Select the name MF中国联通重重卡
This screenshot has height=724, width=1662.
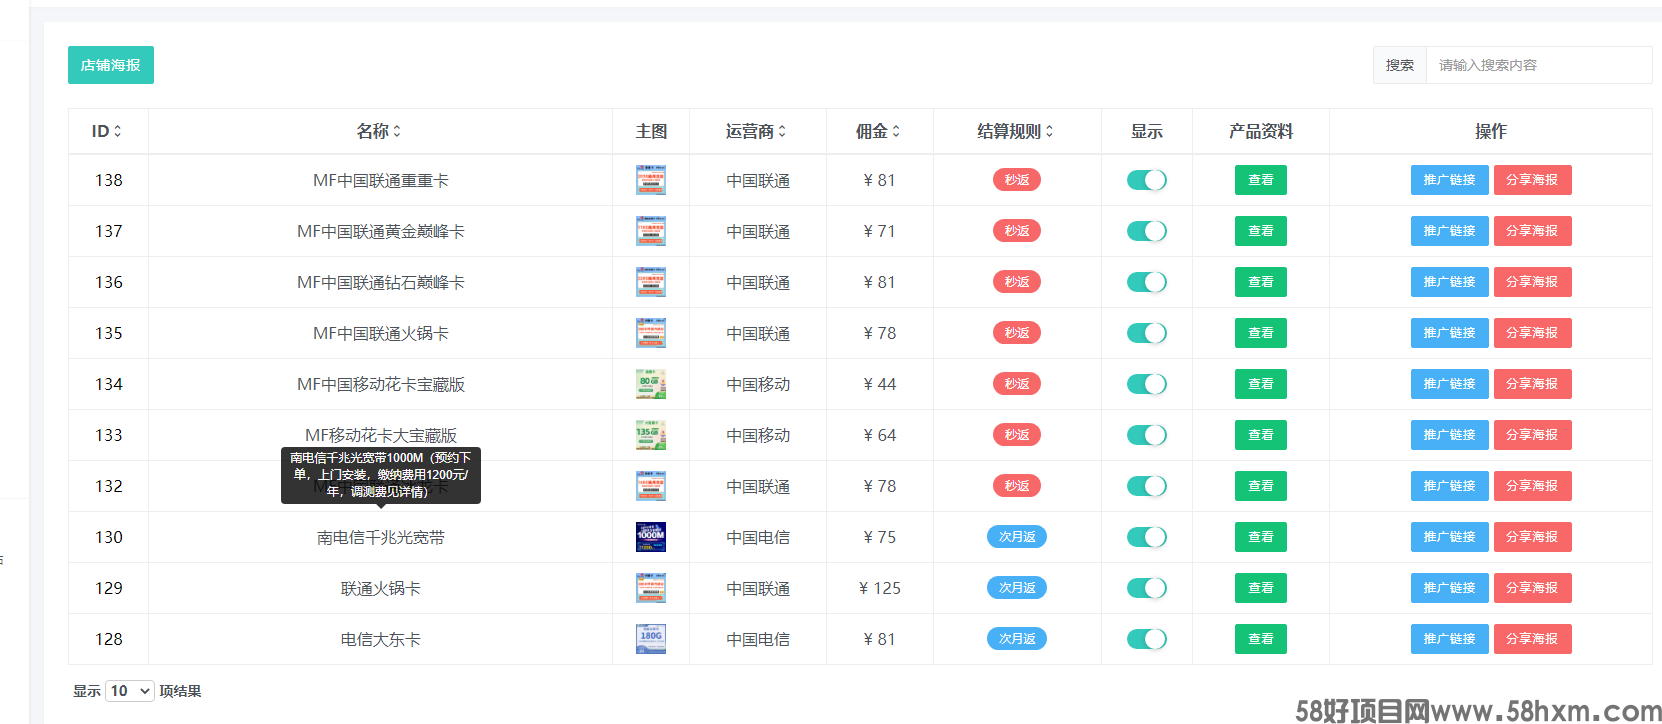click(381, 181)
